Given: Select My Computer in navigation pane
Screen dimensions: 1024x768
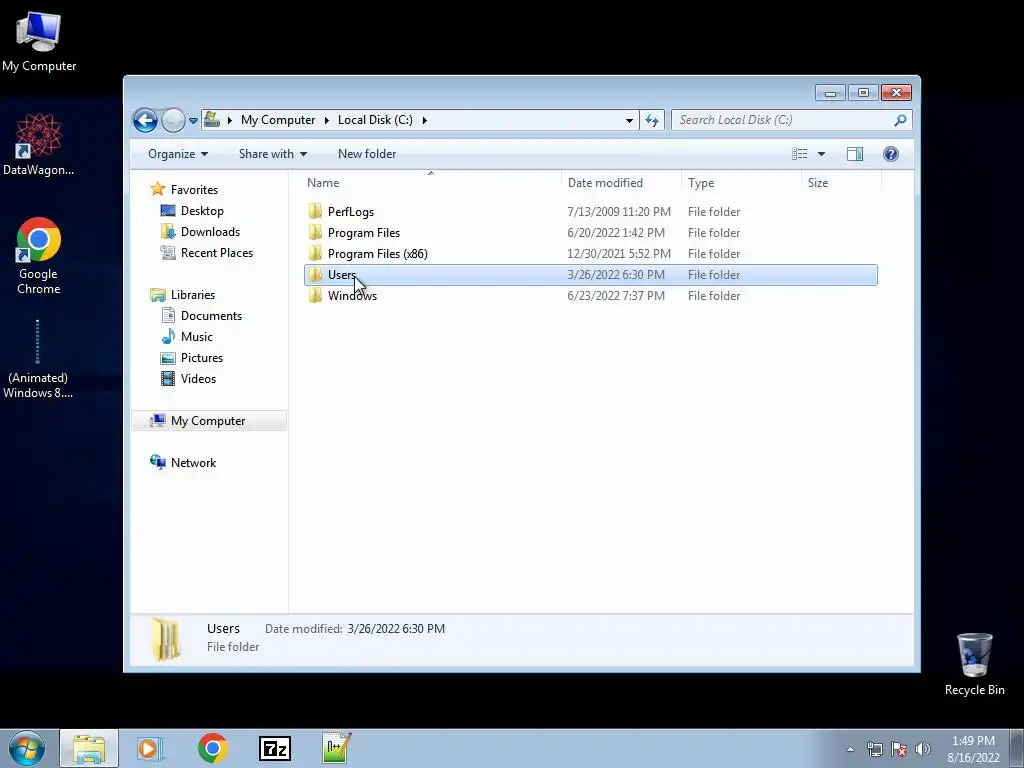Looking at the screenshot, I should pos(208,421).
